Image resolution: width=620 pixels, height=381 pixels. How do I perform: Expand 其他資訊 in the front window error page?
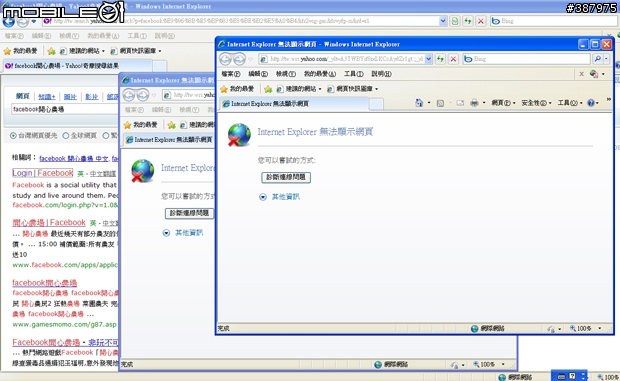point(280,196)
